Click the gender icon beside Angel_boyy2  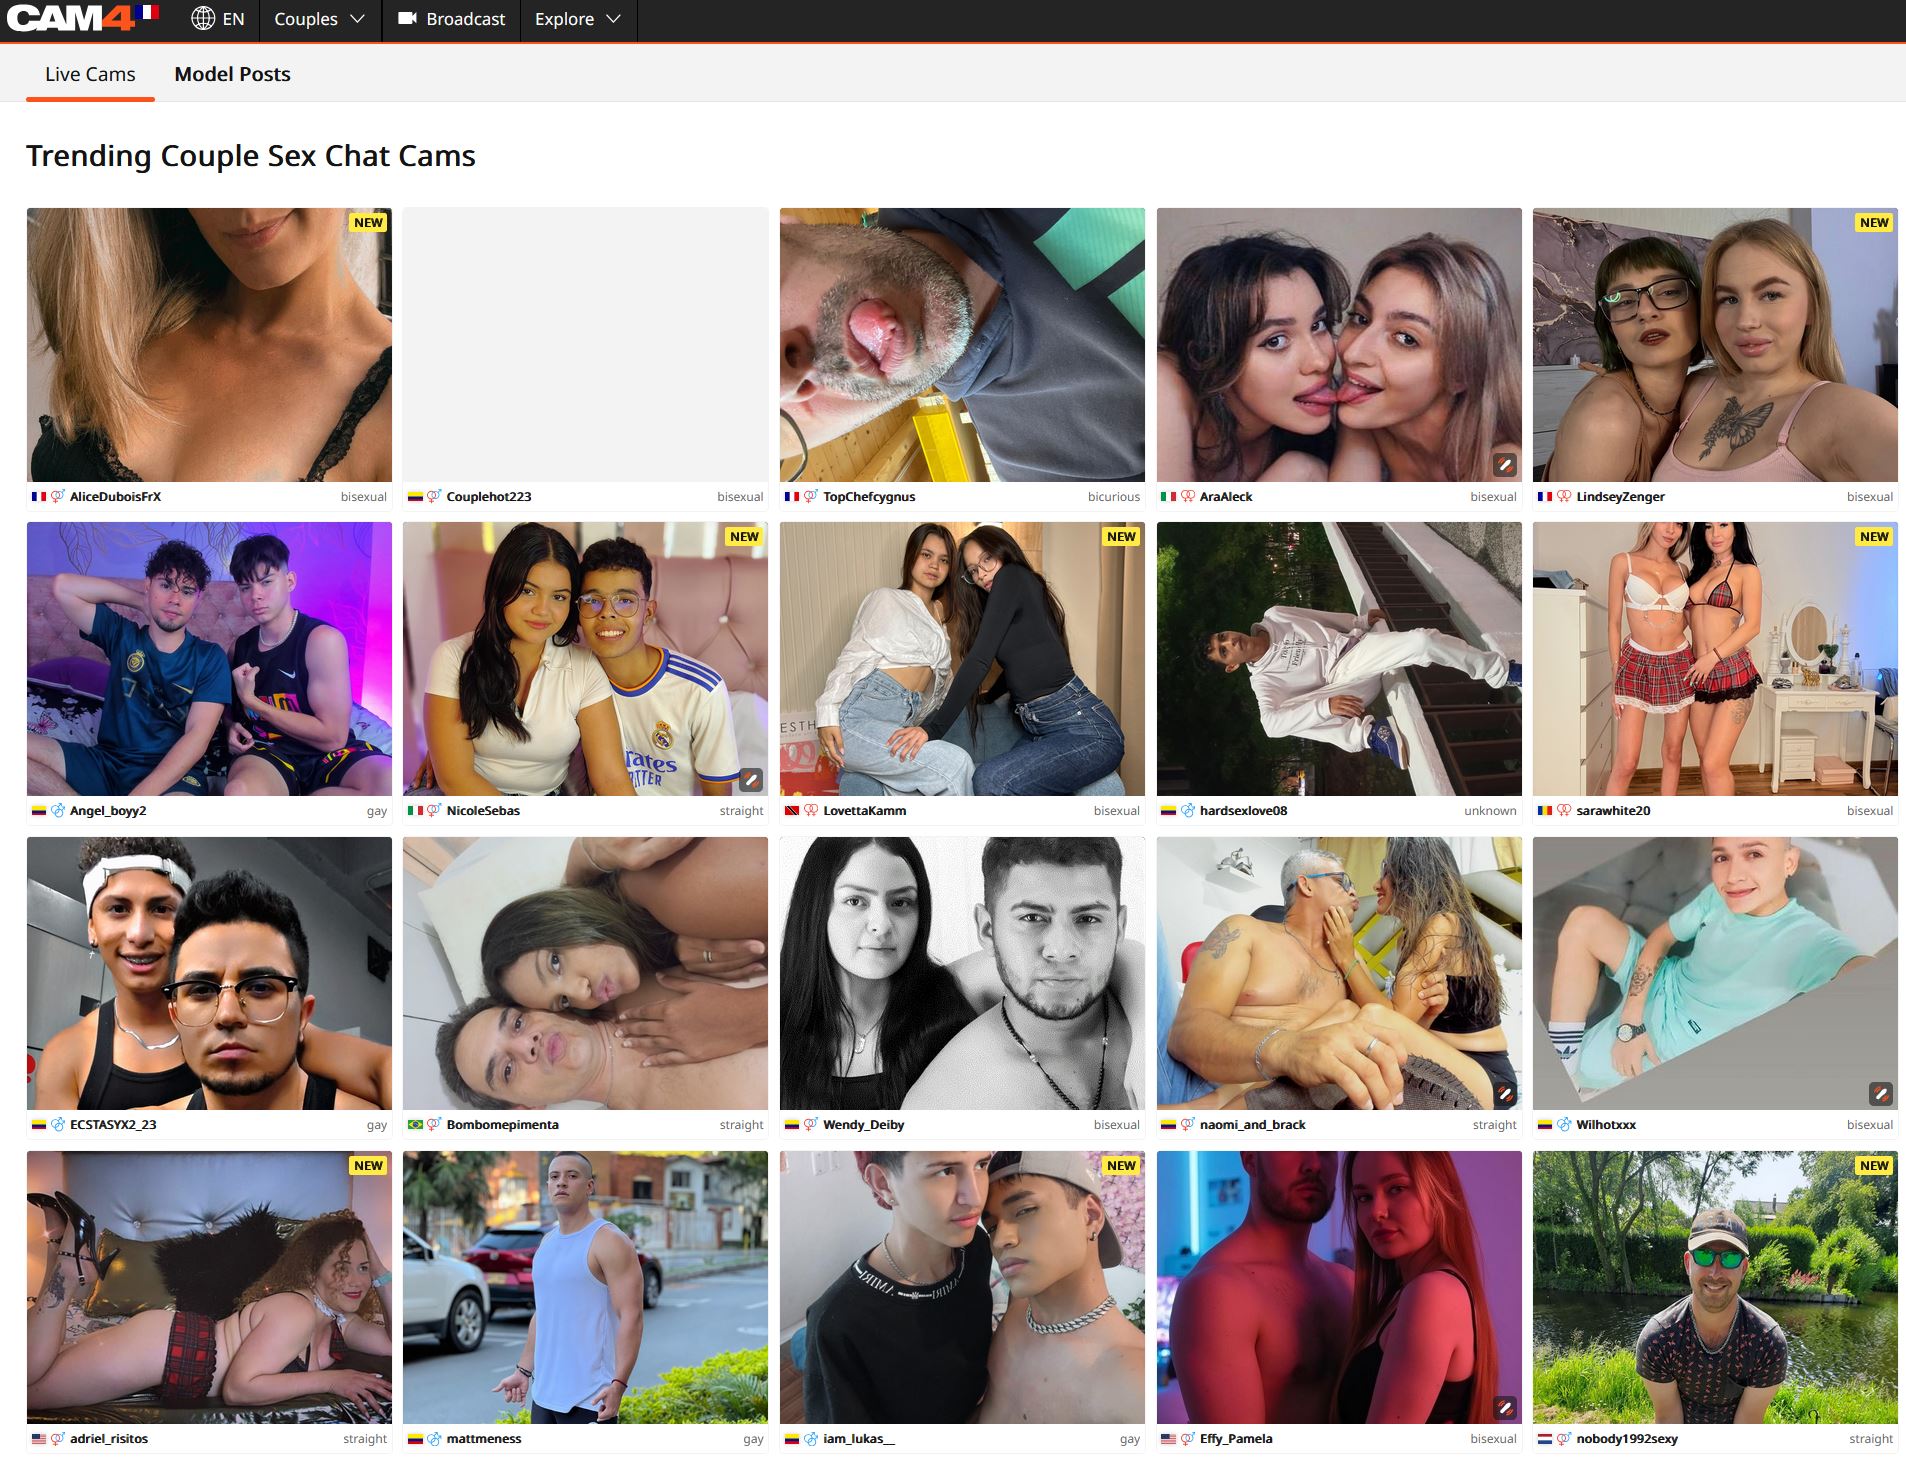[x=58, y=810]
